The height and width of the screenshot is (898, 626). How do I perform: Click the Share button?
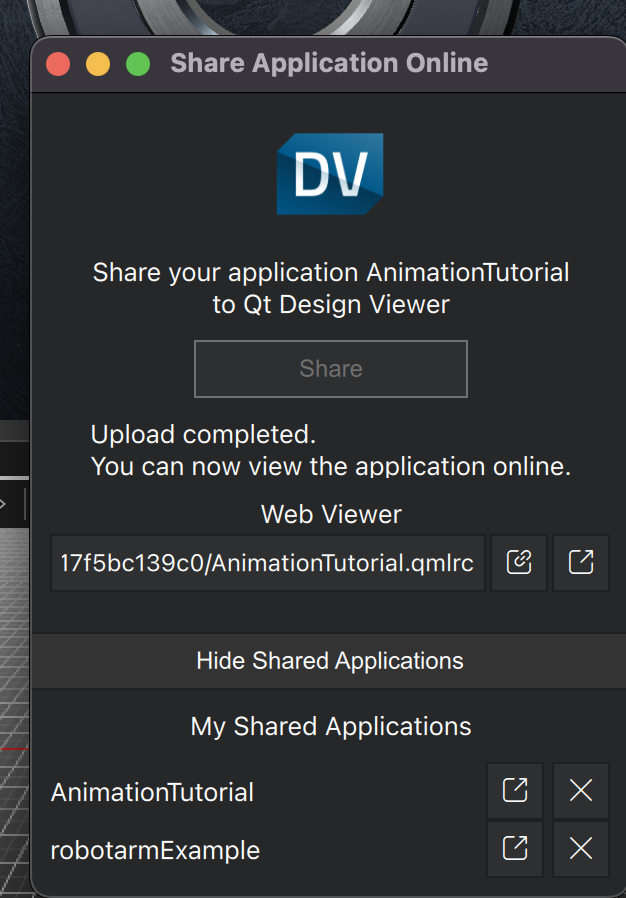(x=331, y=369)
